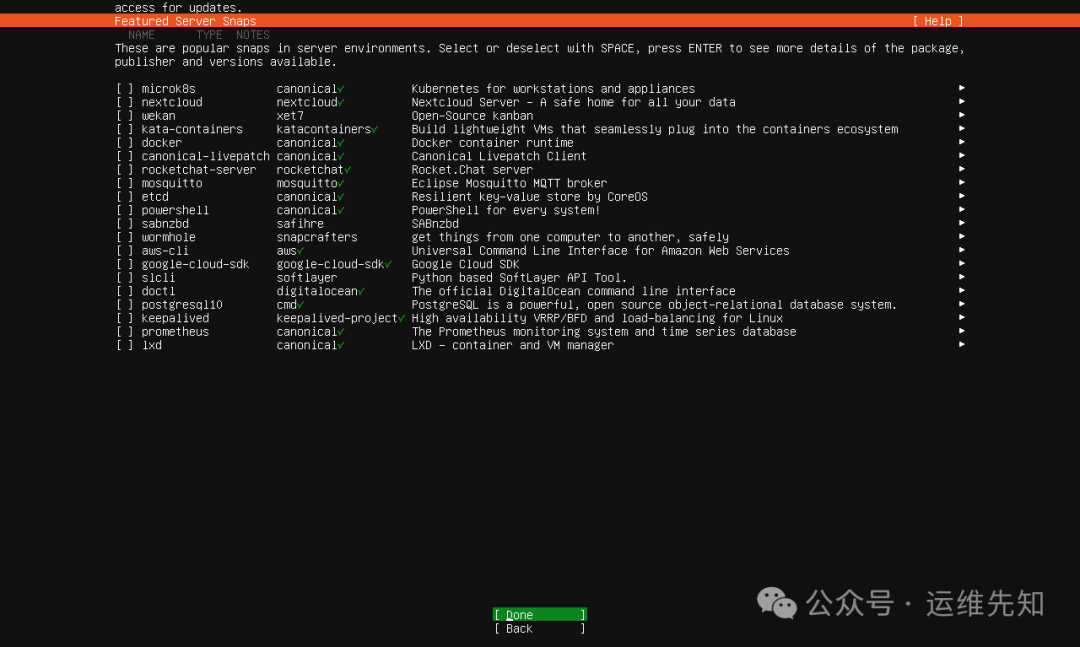Image resolution: width=1080 pixels, height=647 pixels.
Task: Click the postgresql10 snap name
Action: pyautogui.click(x=182, y=305)
